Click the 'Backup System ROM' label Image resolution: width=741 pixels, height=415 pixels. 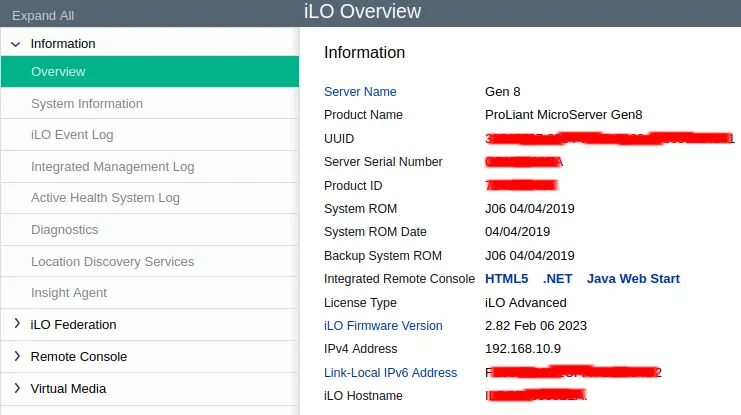tap(383, 256)
